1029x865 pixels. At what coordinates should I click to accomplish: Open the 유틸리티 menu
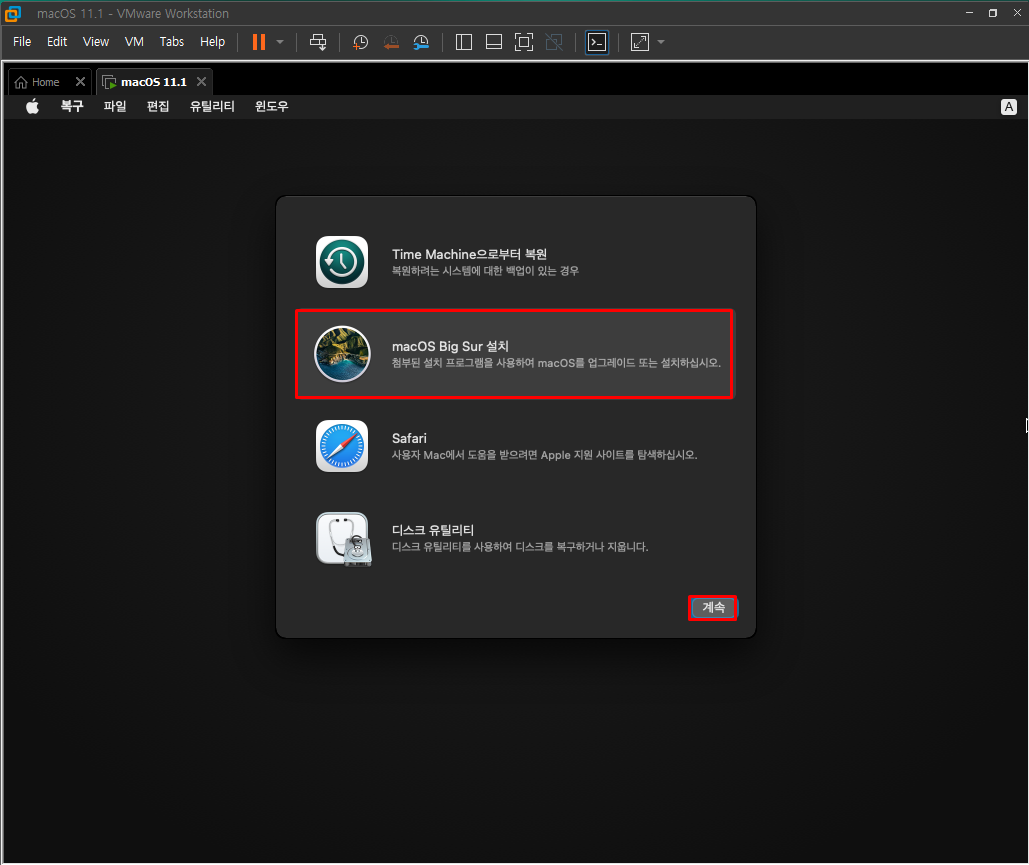click(x=212, y=106)
